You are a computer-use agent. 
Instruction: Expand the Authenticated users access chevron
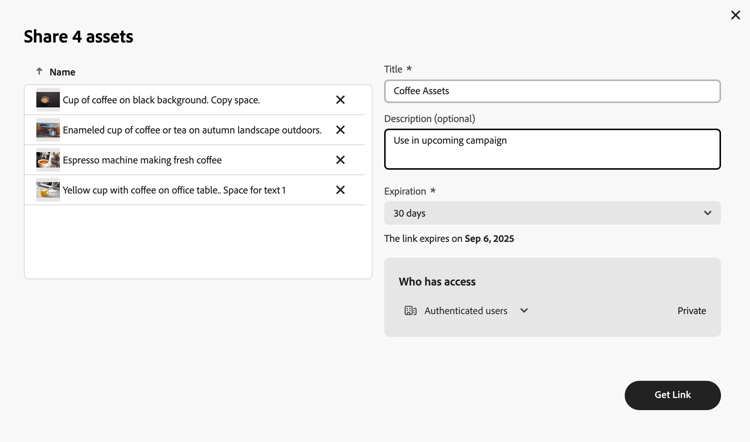pos(524,311)
